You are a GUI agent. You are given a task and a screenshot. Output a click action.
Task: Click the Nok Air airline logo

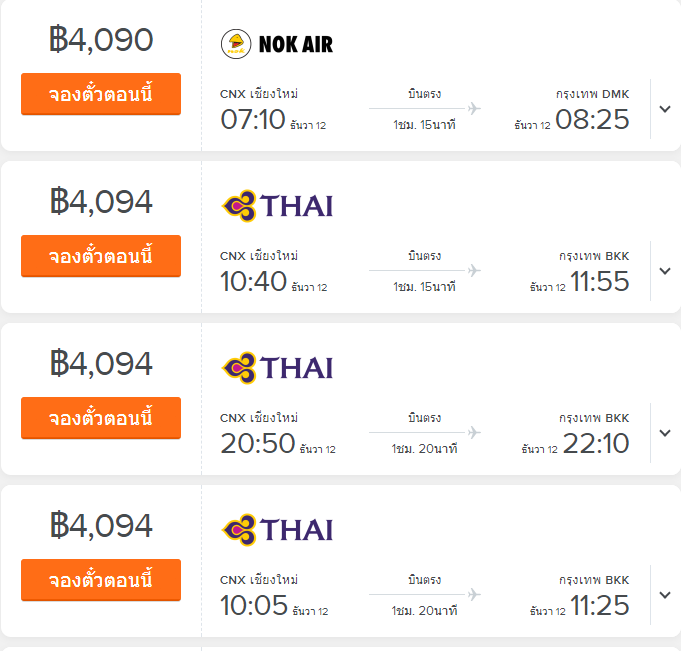(276, 44)
